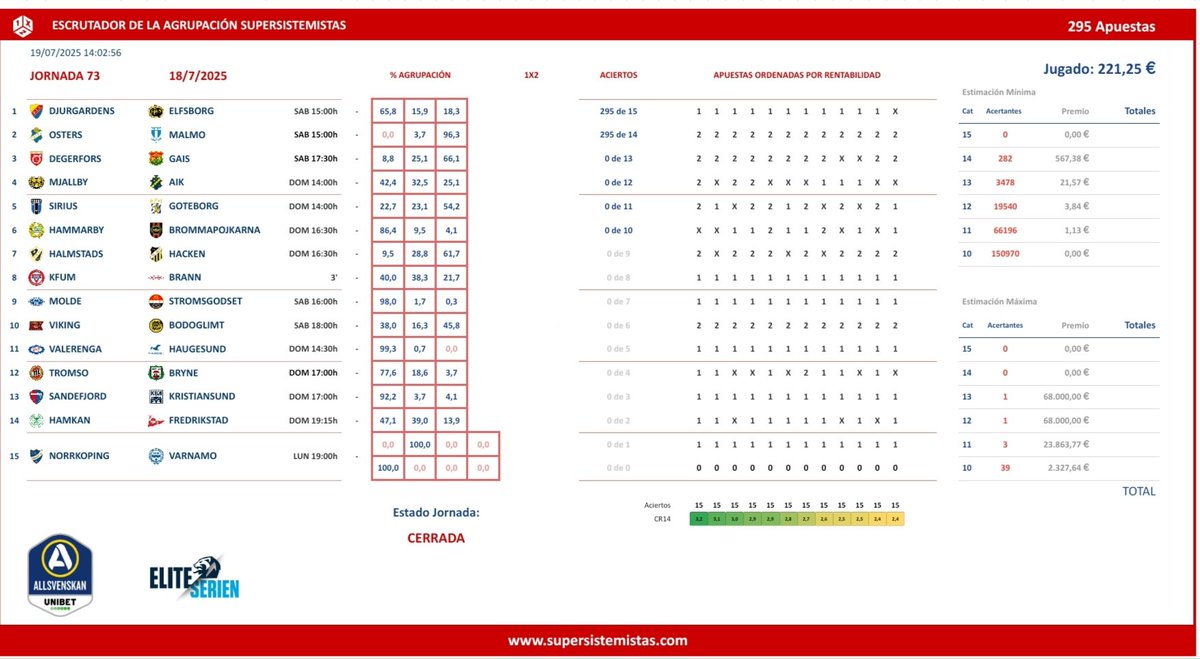Click APUESTAS ORDENADAS POR RENTABILIDAD header
1200x659 pixels.
click(x=797, y=75)
